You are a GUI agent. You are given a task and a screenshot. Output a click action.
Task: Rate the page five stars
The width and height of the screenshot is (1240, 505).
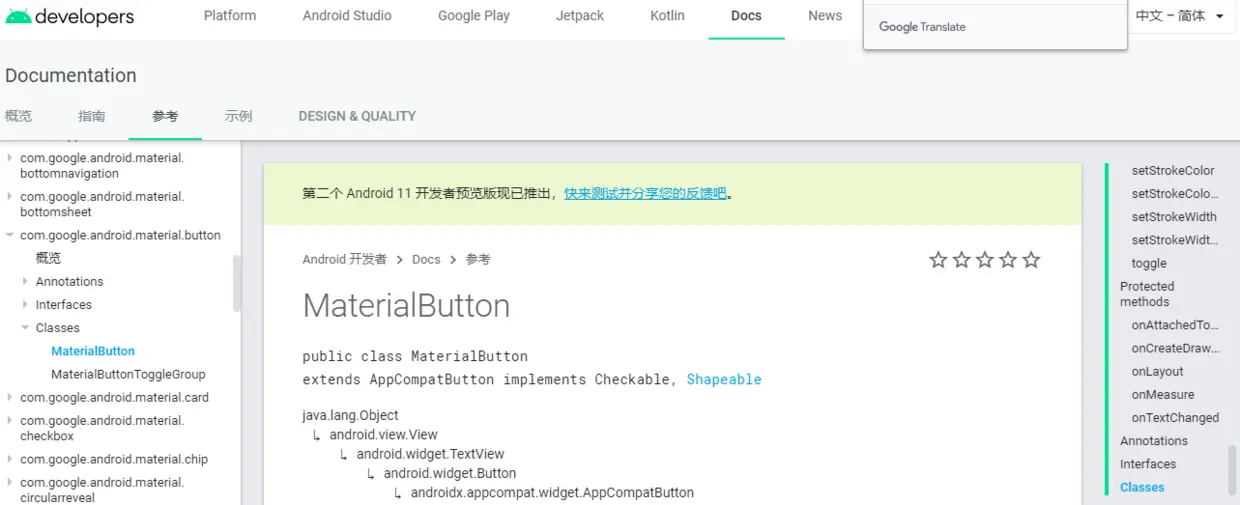point(1031,260)
